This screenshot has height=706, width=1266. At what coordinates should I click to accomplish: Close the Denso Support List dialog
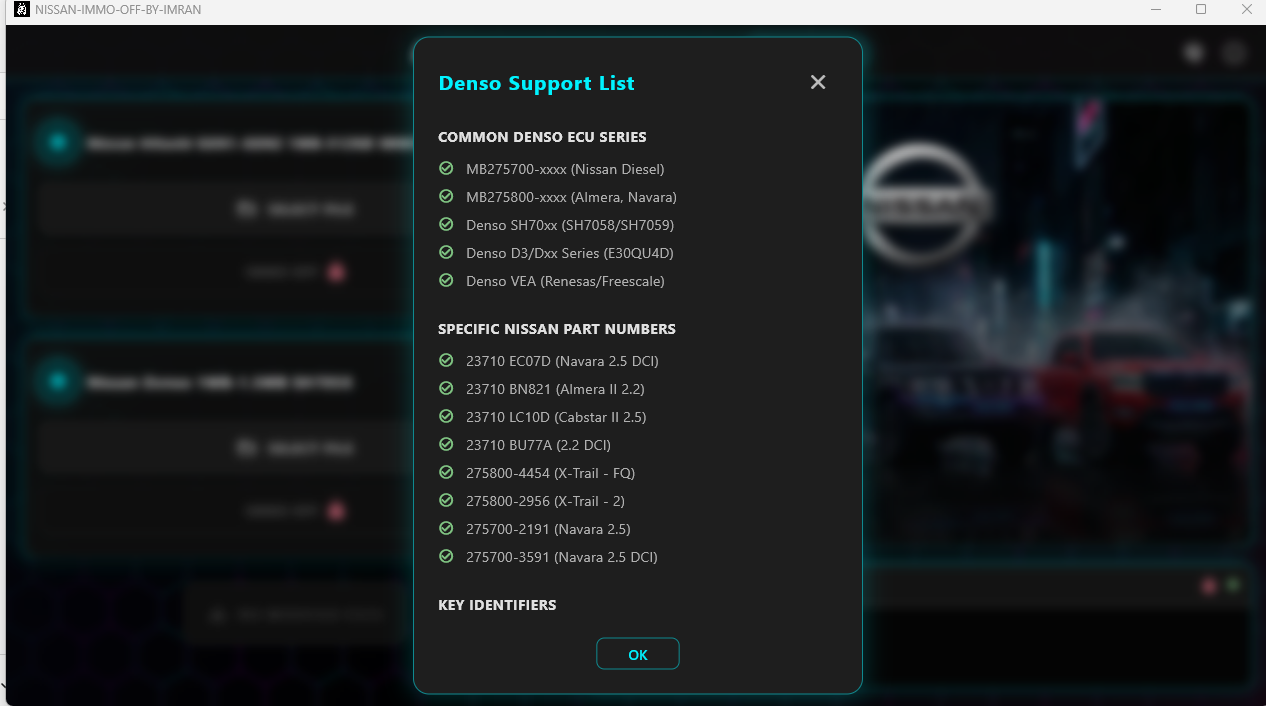coord(818,82)
